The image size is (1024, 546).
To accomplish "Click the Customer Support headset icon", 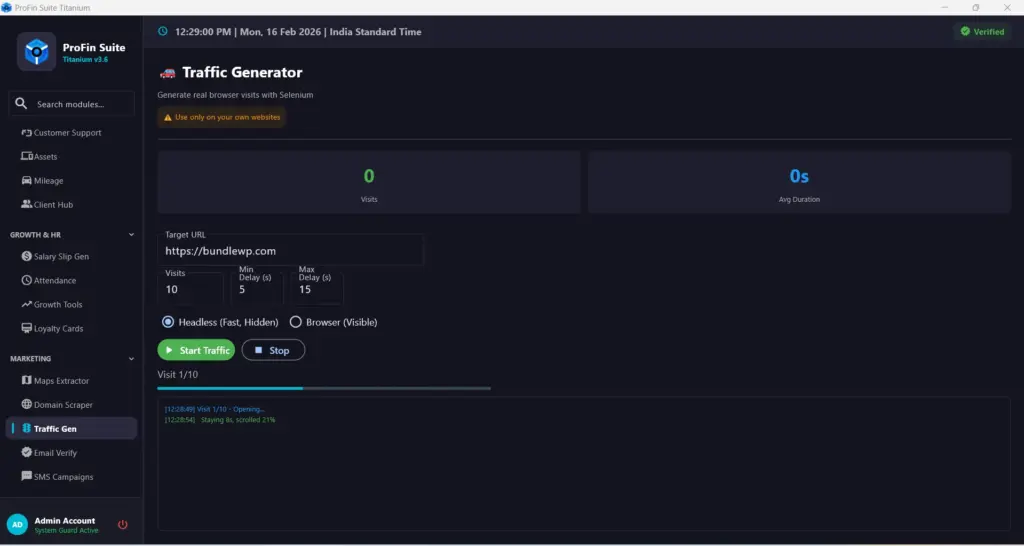I will pos(27,133).
